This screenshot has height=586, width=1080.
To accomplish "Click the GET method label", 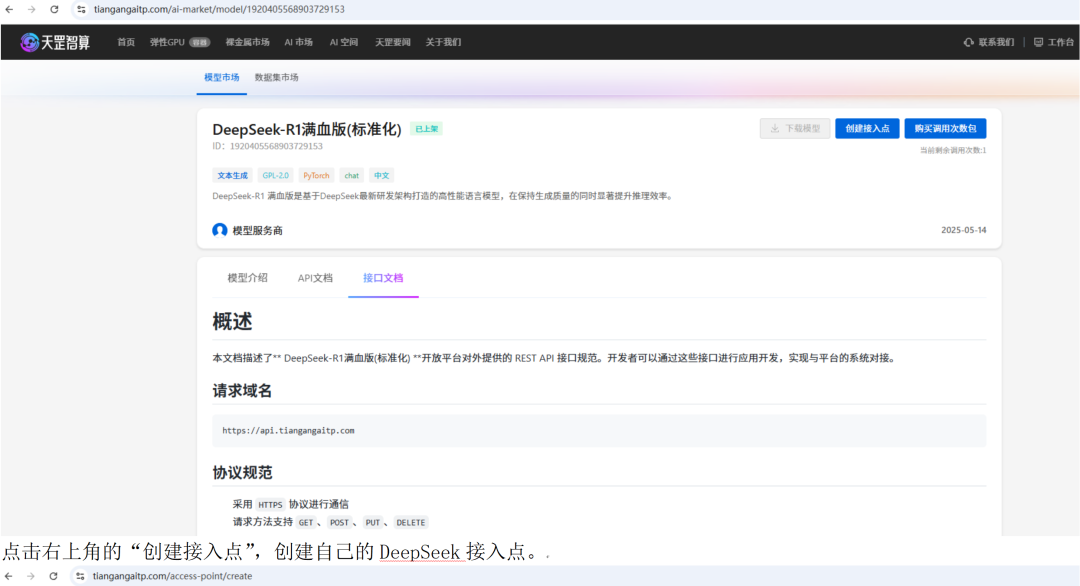I will click(x=306, y=523).
